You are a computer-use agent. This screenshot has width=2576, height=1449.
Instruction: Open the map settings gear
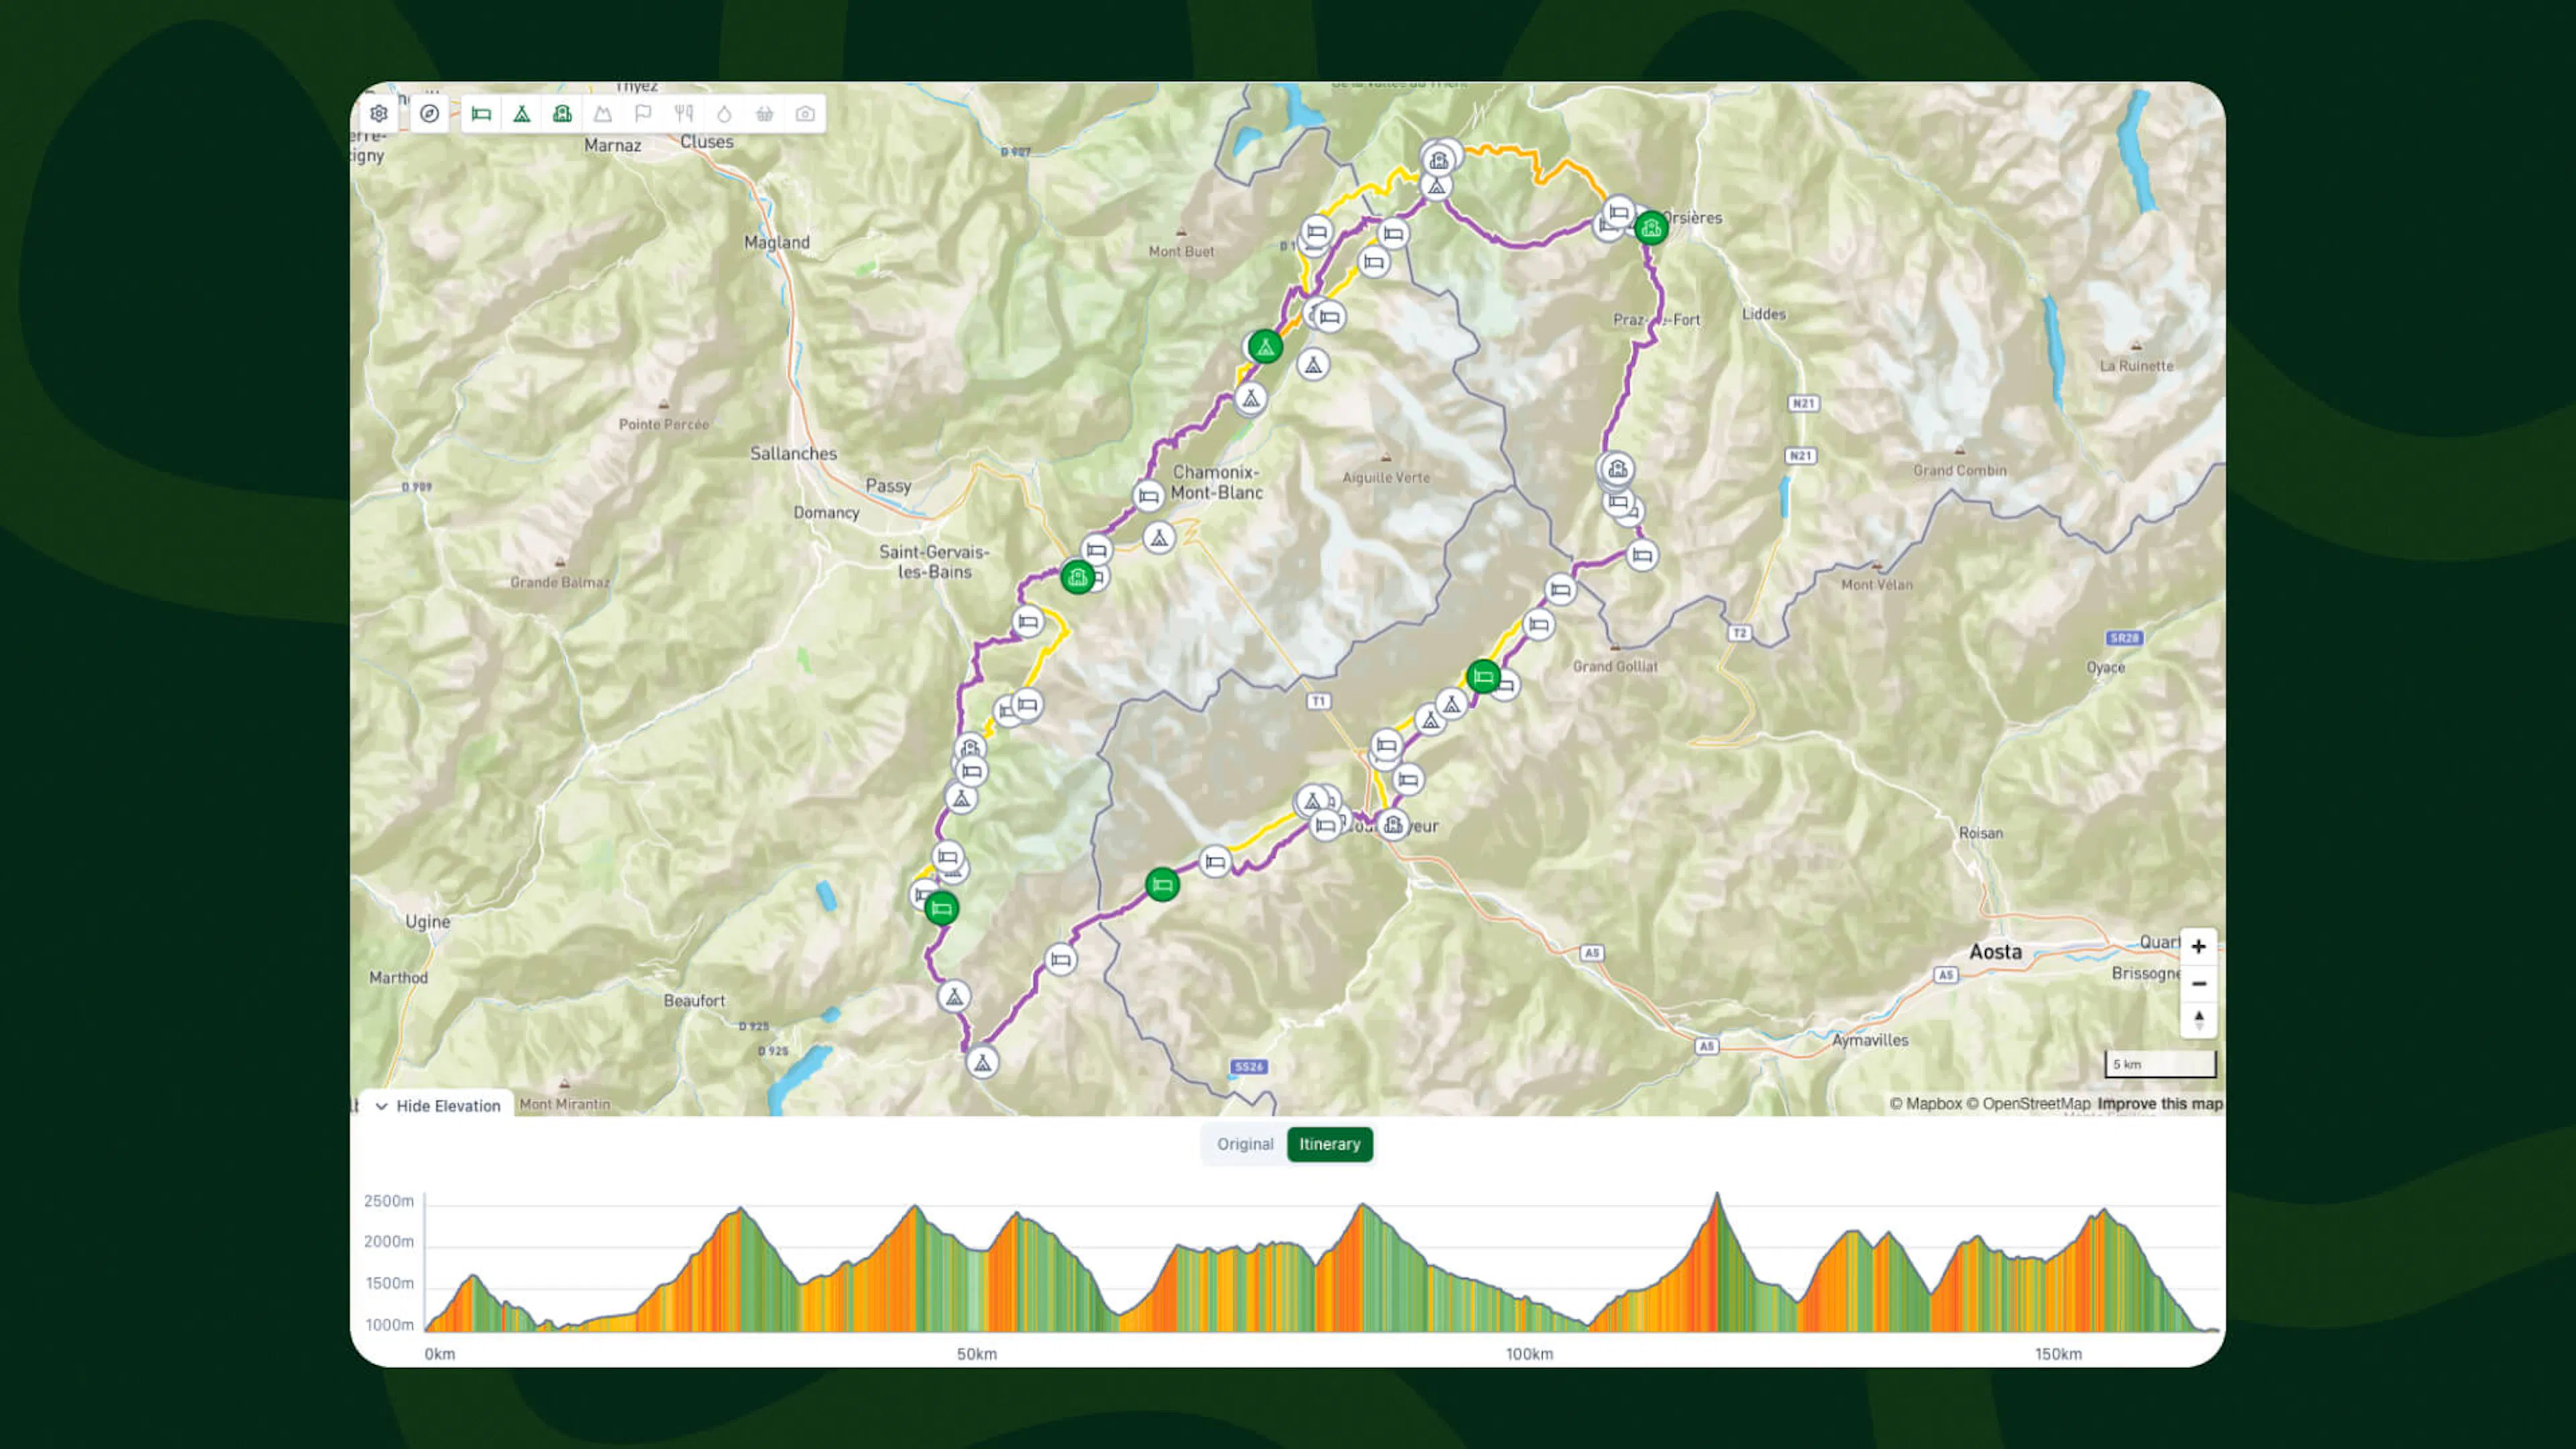coord(379,114)
